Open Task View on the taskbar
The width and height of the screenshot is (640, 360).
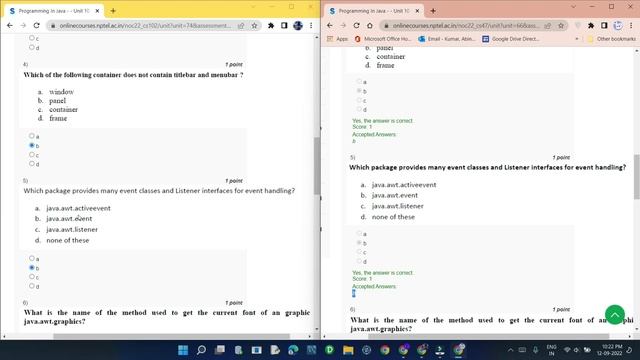[x=220, y=350]
